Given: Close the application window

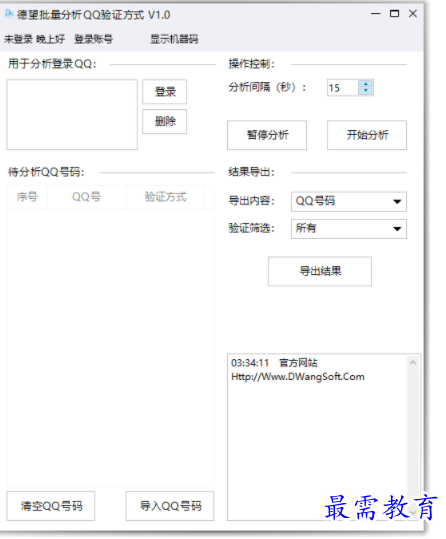Looking at the screenshot, I should [x=413, y=14].
